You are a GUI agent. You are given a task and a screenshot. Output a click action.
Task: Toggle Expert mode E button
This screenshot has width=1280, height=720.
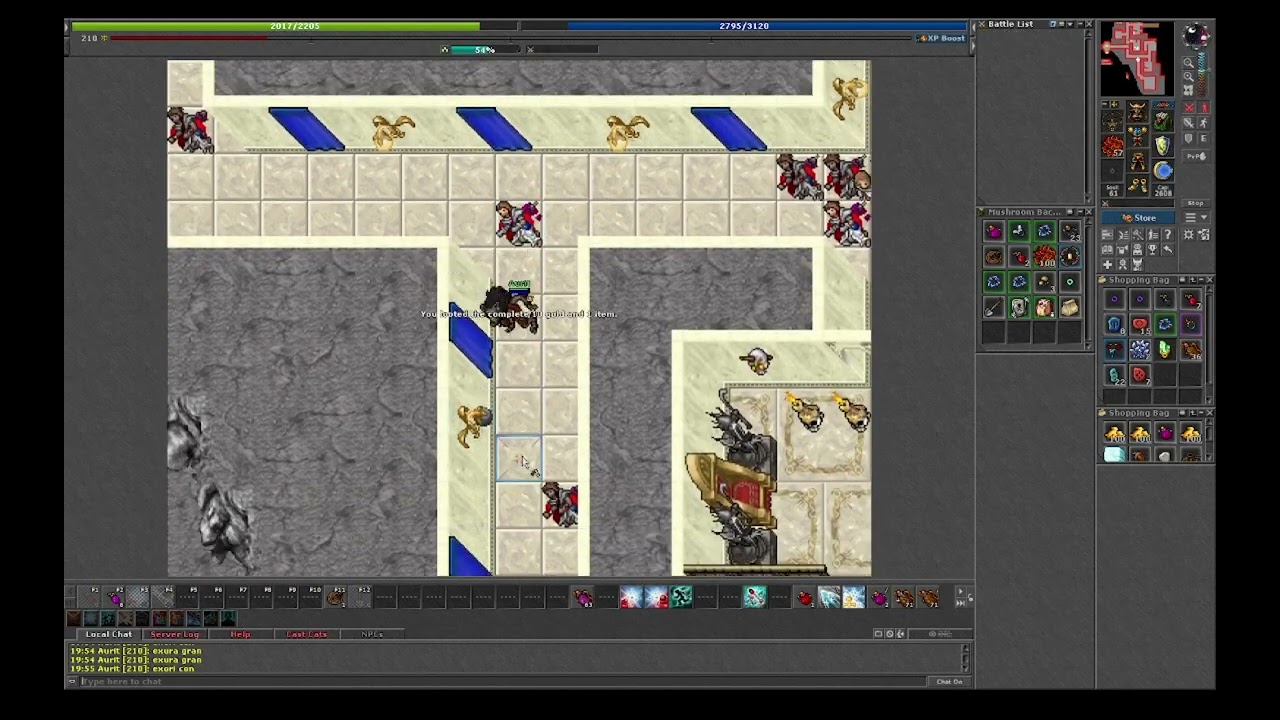coord(1204,138)
